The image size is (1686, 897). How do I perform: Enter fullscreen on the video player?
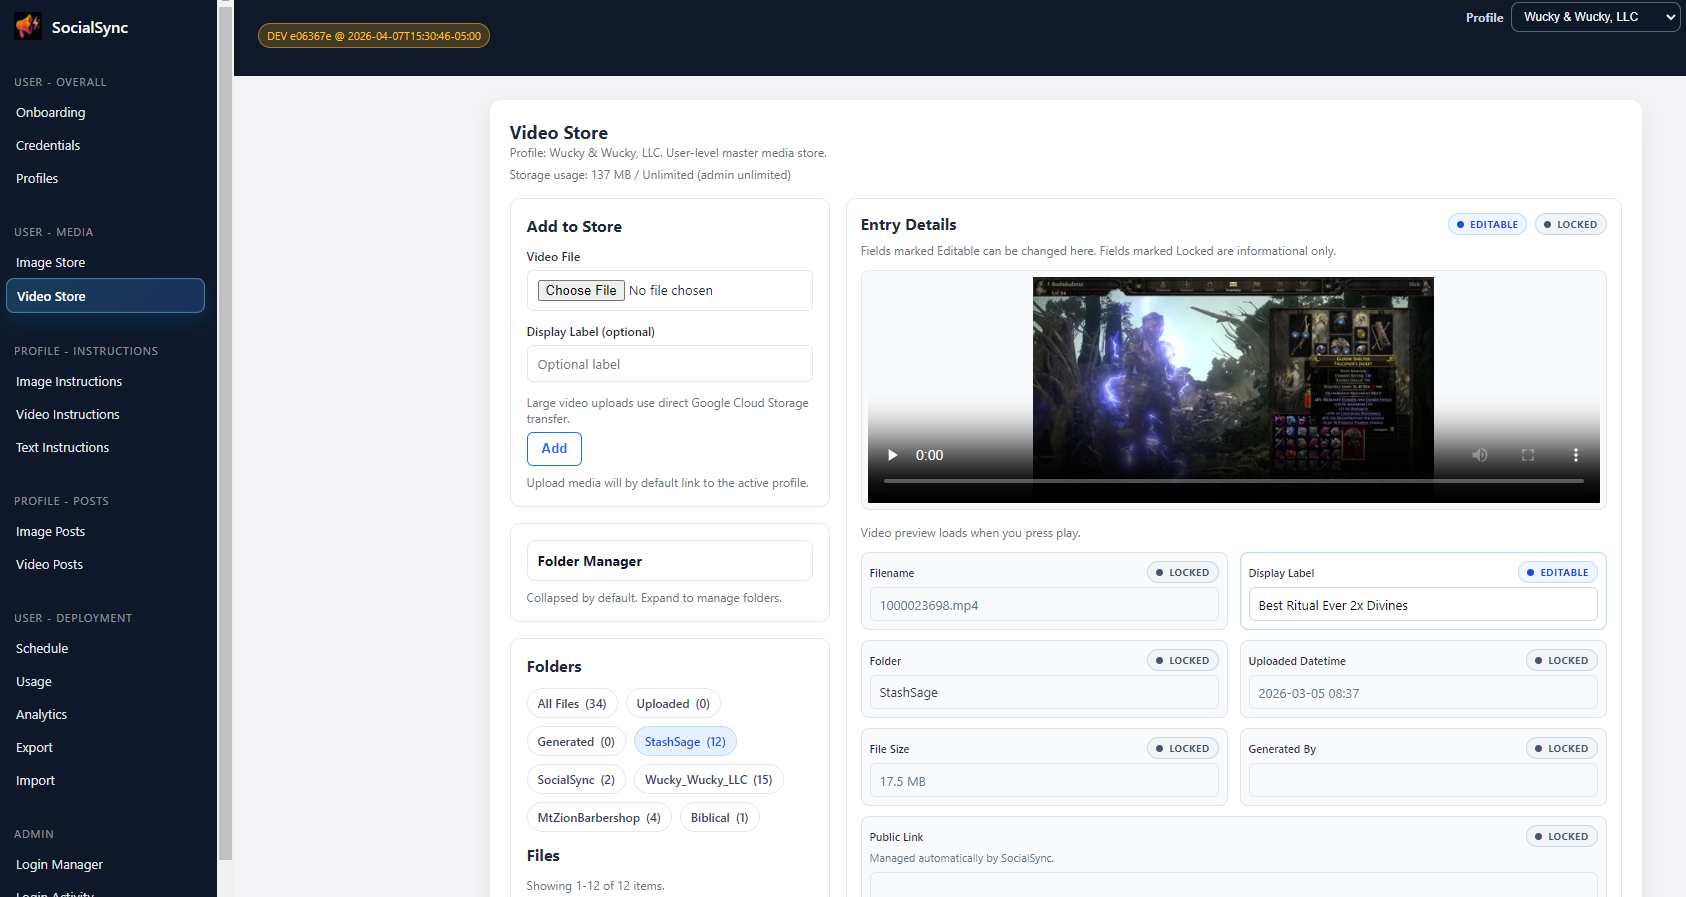click(1527, 455)
